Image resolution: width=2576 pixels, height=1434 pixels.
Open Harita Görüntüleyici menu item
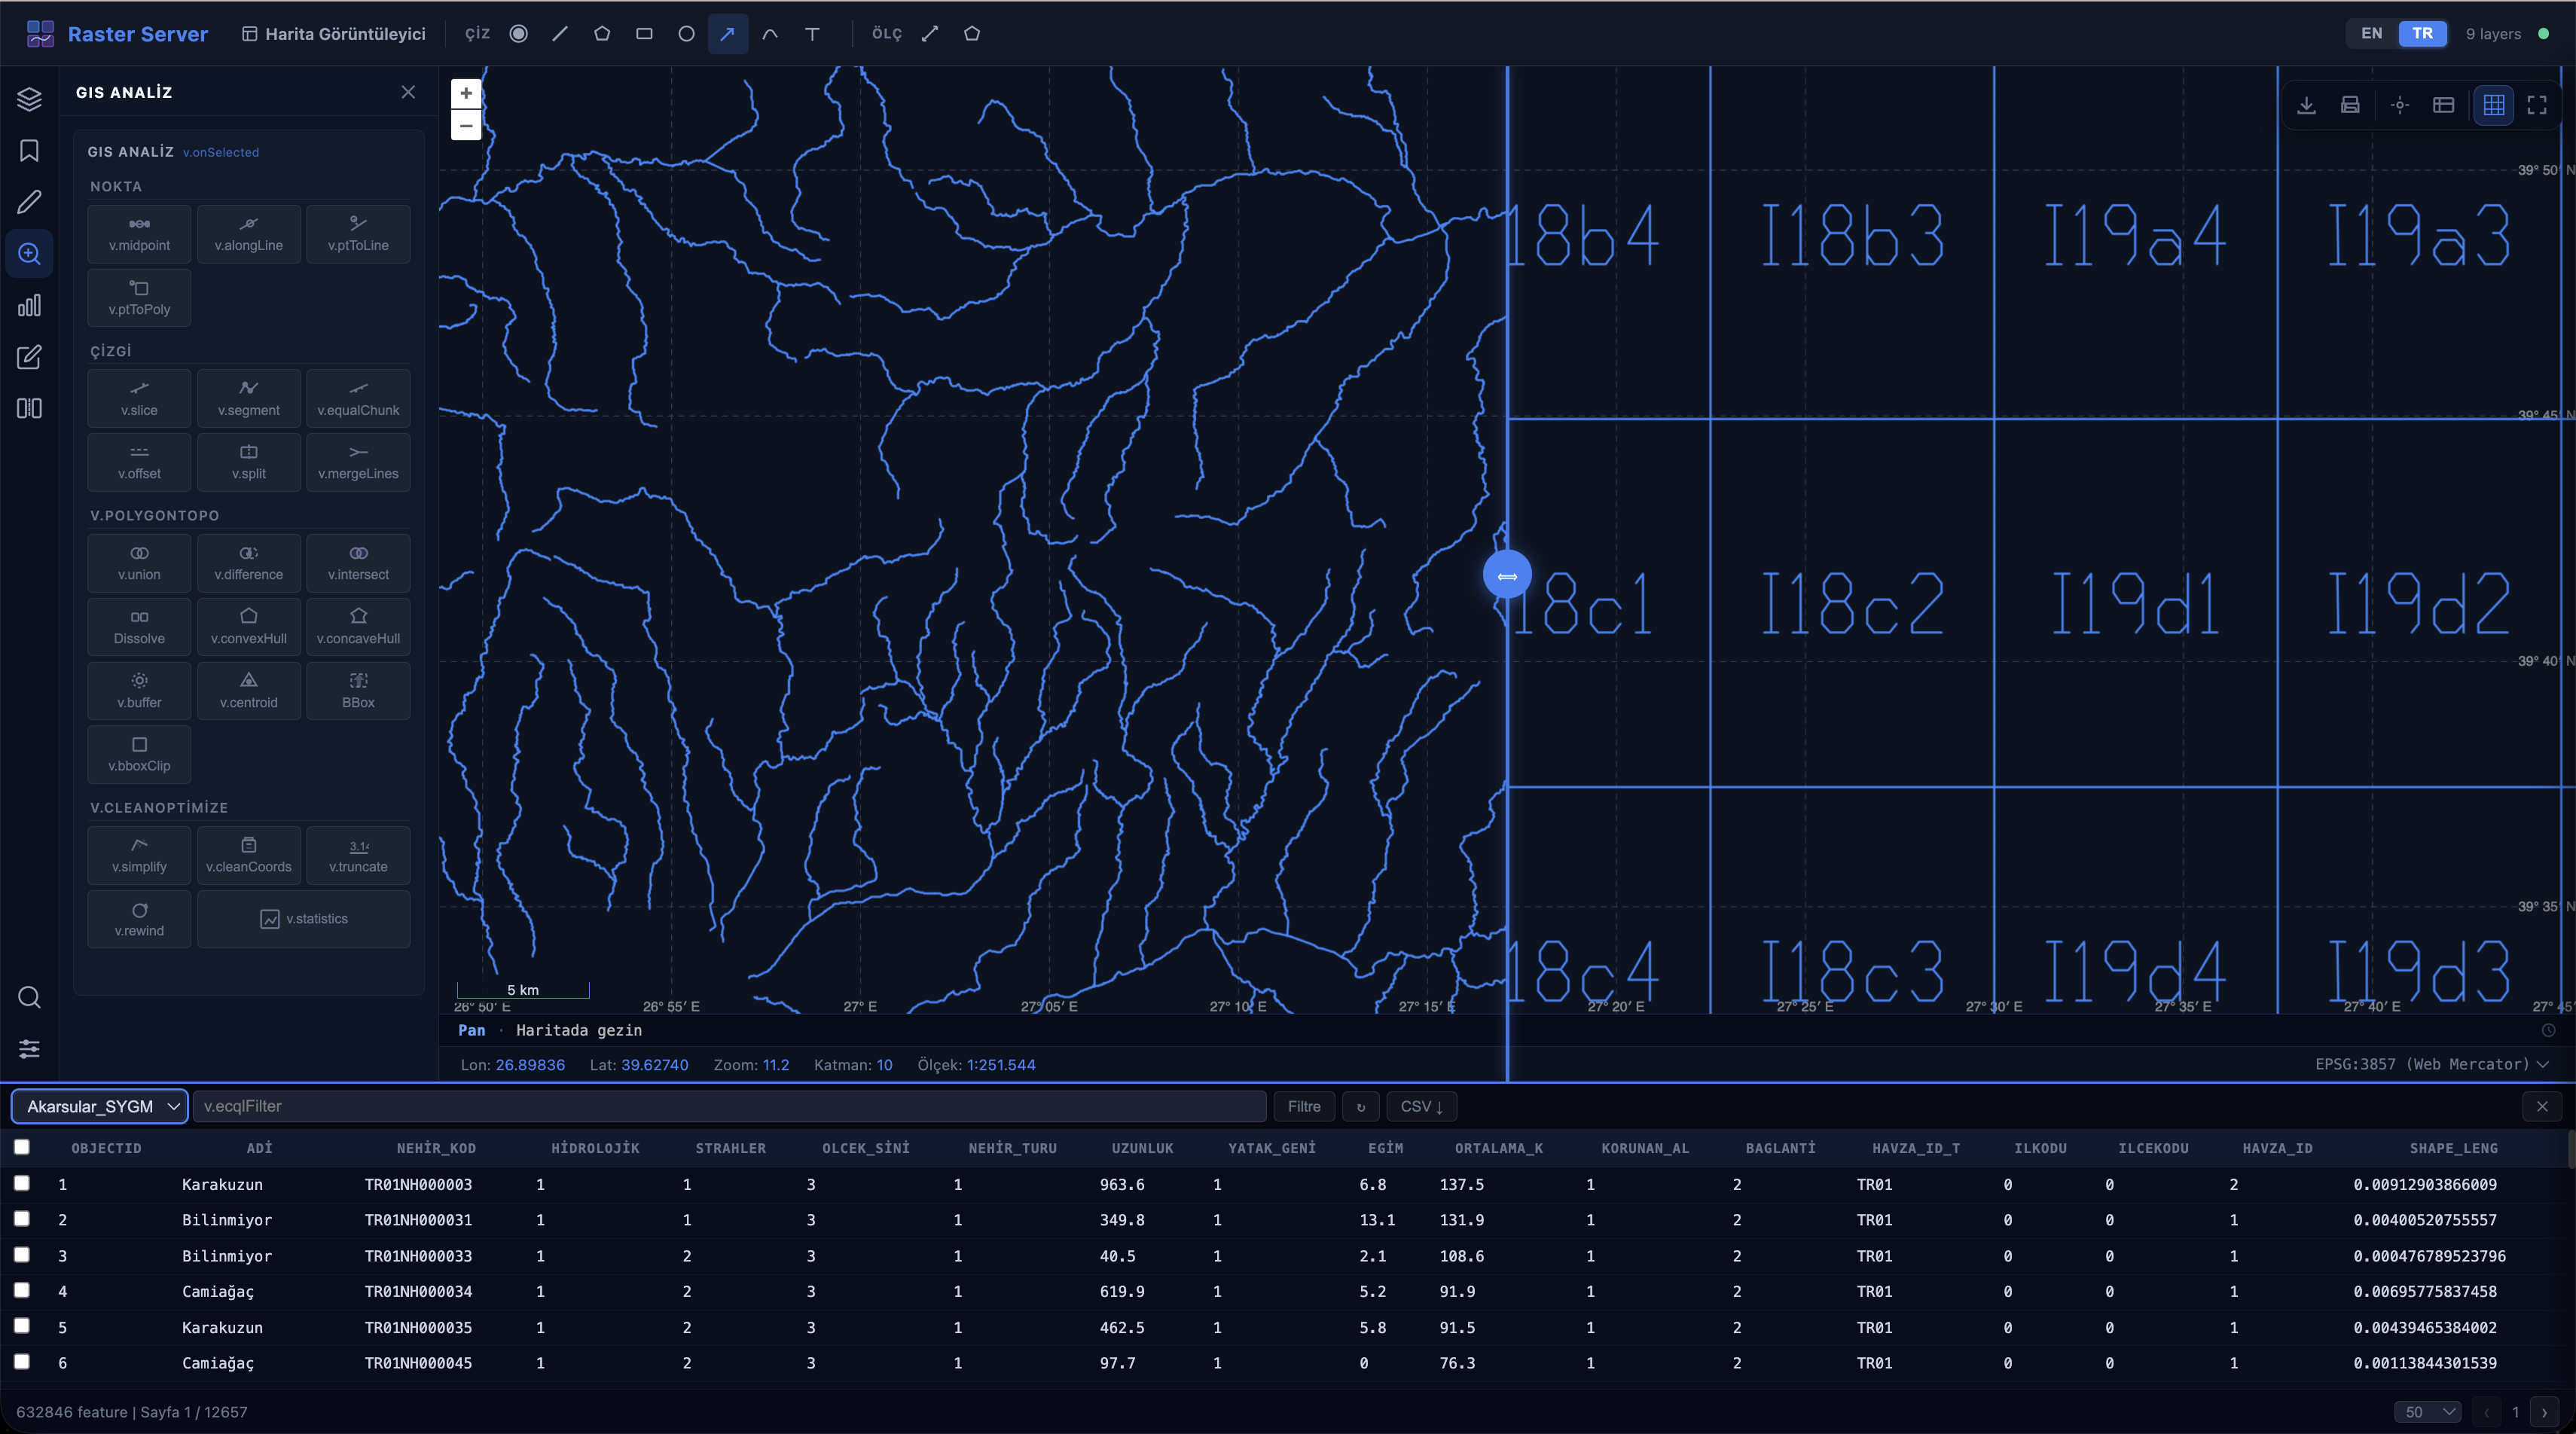click(x=334, y=34)
